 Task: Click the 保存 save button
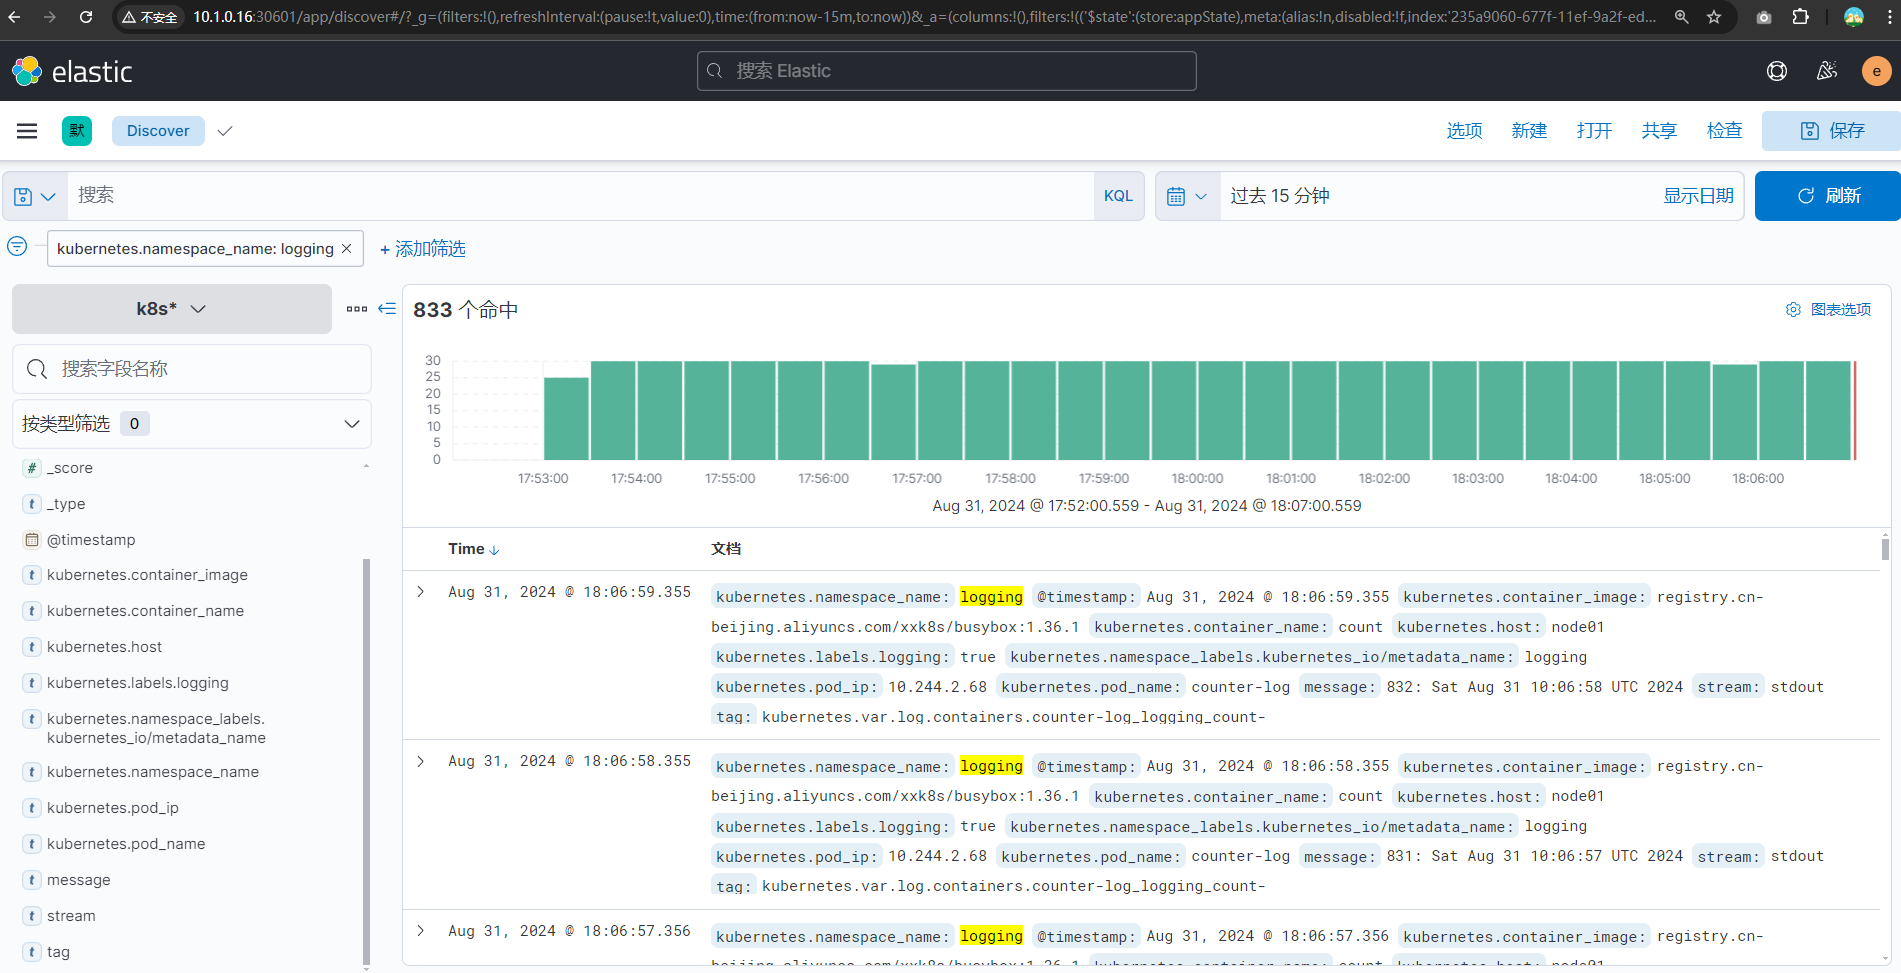pos(1832,131)
